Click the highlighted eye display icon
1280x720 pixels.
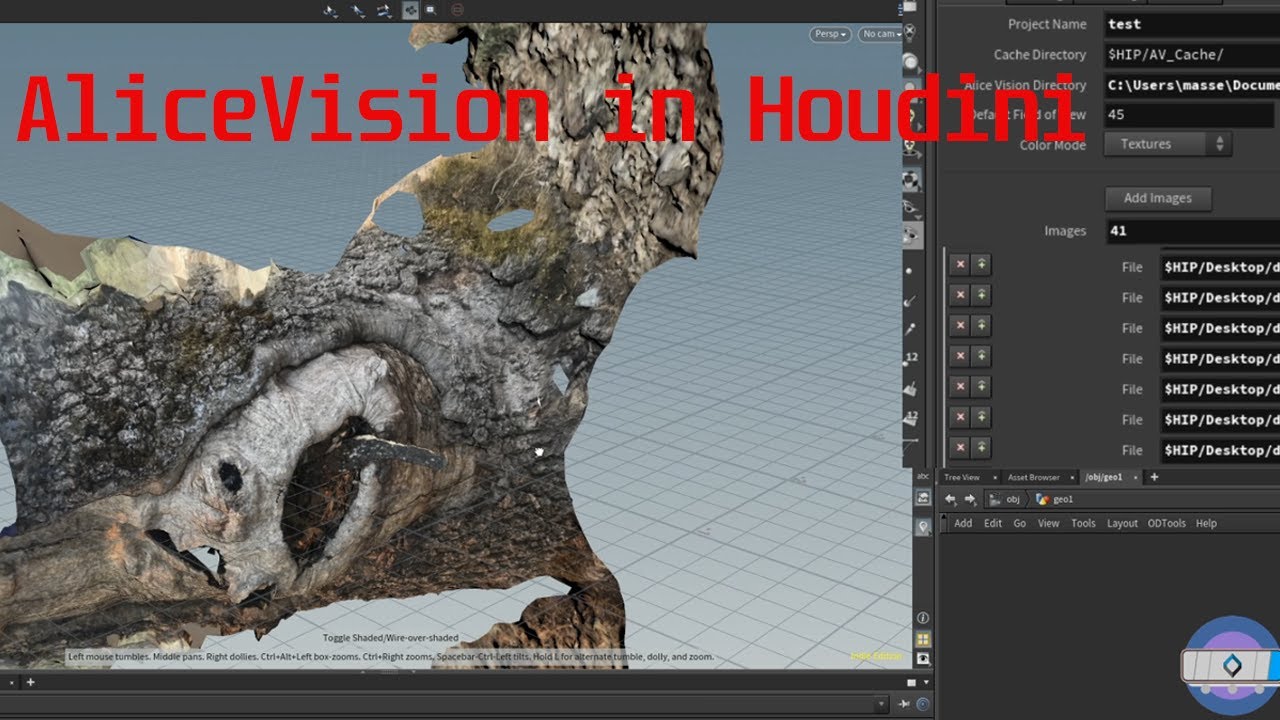pos(911,234)
